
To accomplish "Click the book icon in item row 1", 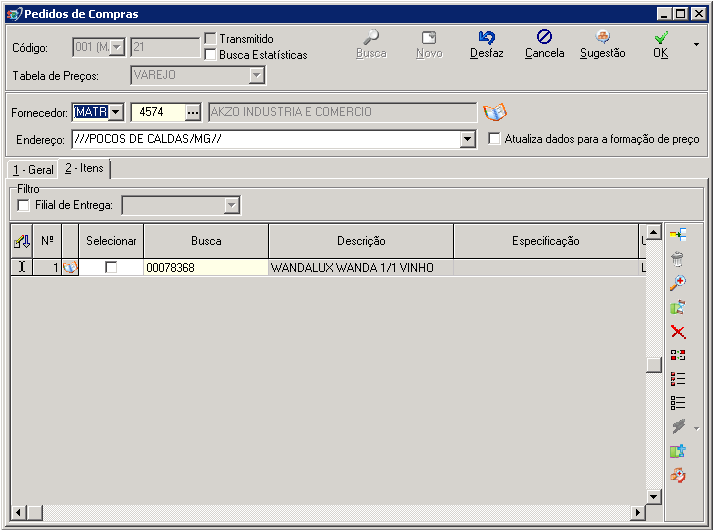I will click(70, 267).
